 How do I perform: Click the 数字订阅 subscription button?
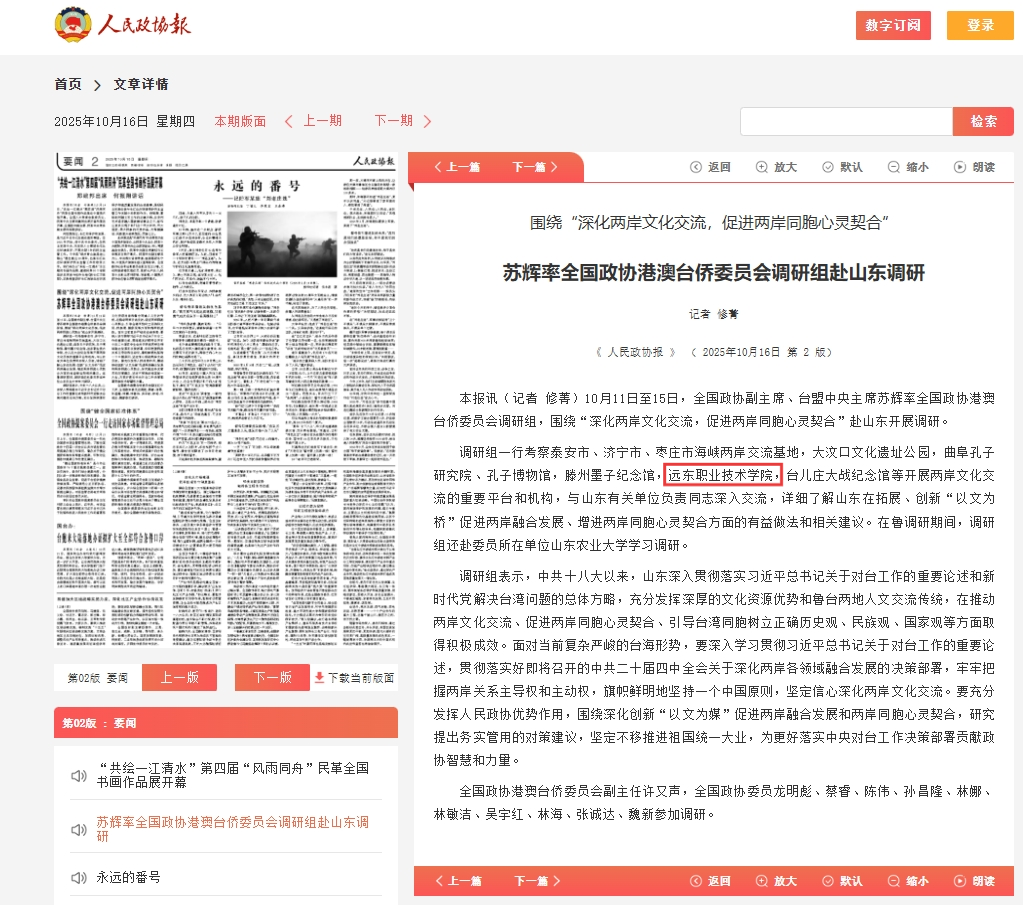(891, 26)
